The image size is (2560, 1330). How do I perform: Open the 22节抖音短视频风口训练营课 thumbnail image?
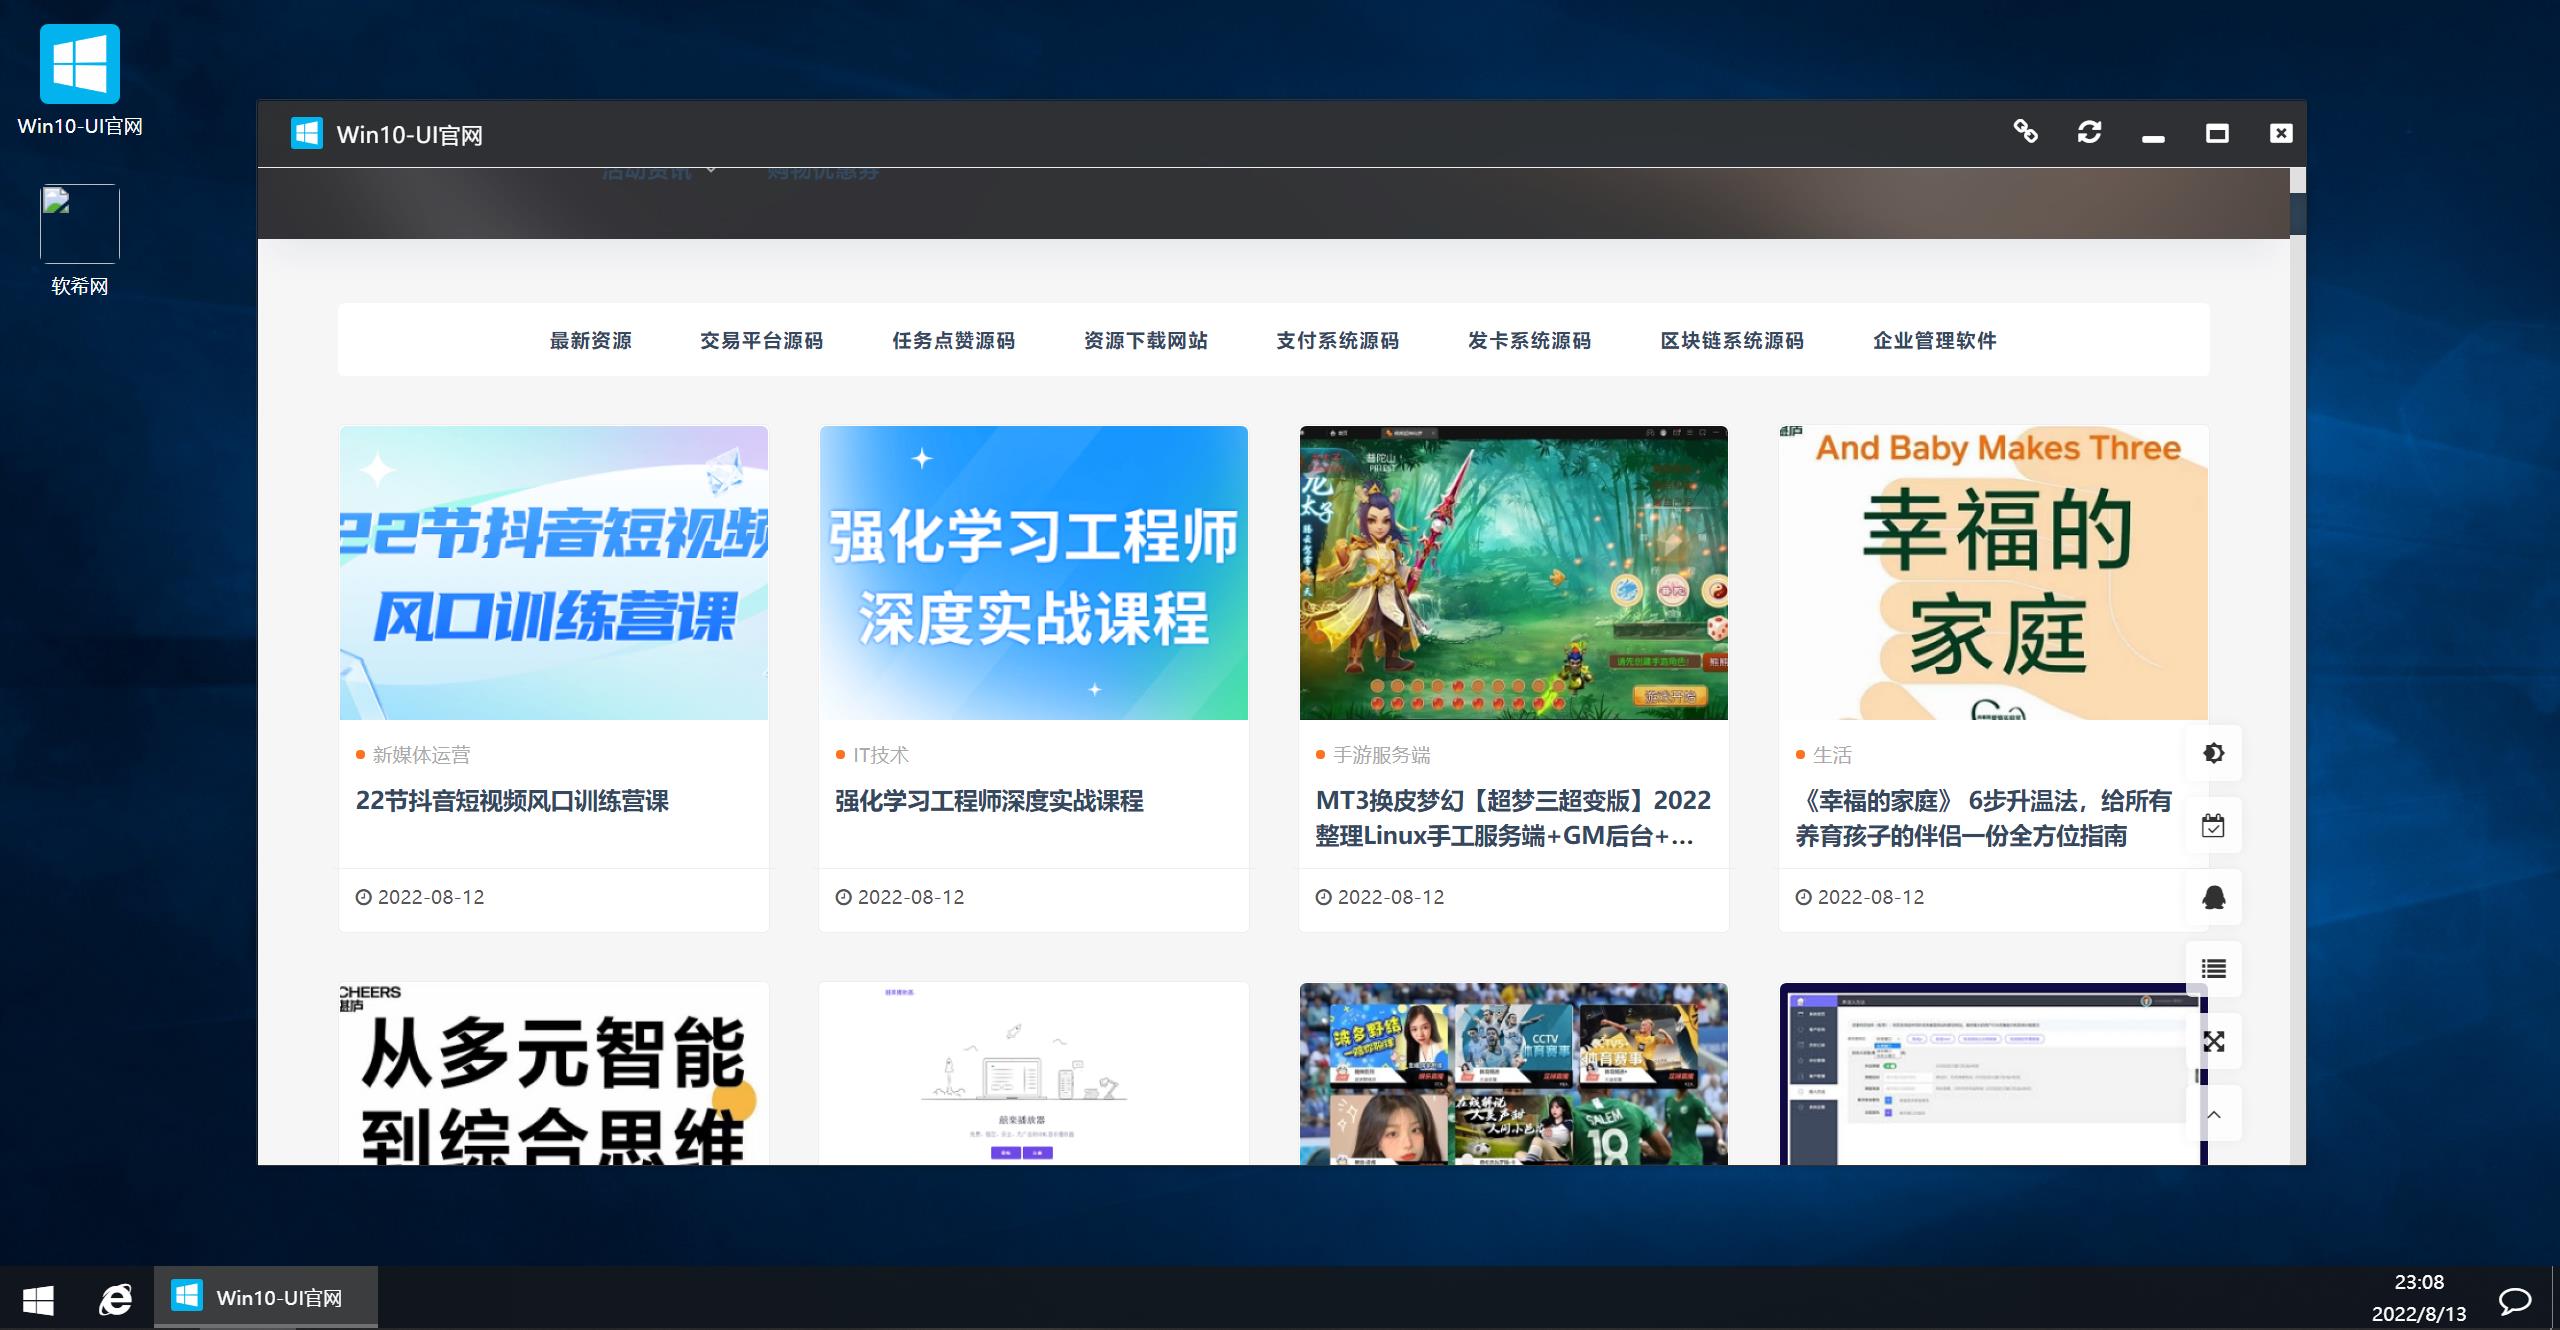(554, 573)
